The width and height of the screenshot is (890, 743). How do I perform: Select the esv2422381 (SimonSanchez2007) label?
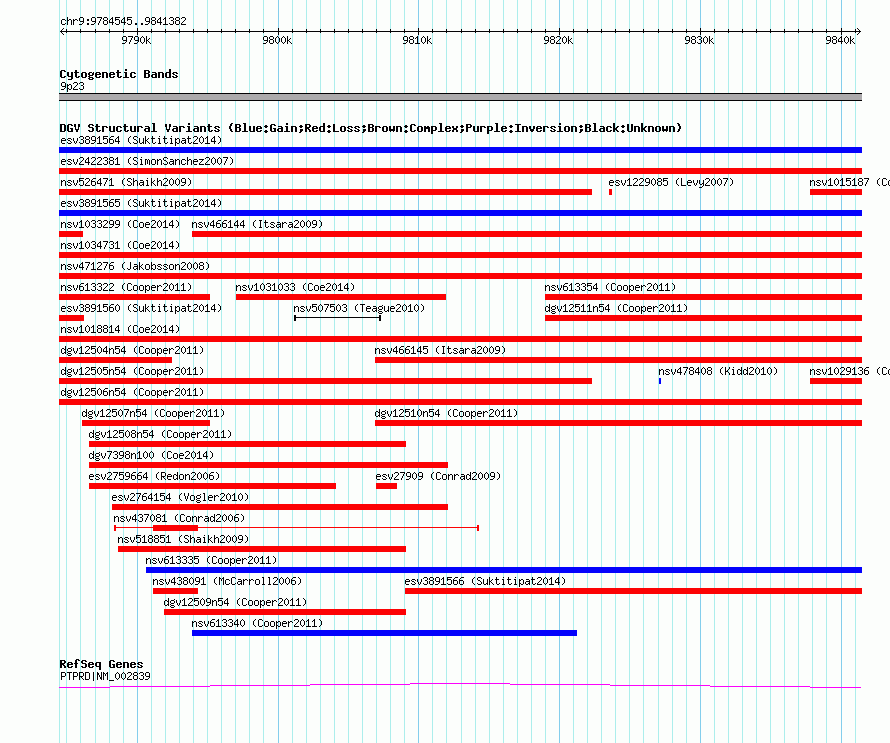(x=147, y=161)
